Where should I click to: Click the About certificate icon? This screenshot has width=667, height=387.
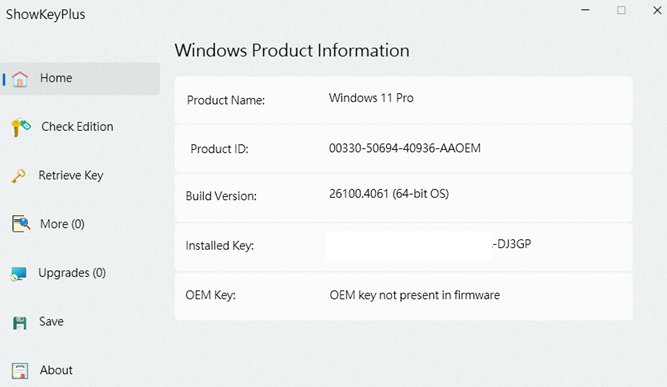coord(20,371)
